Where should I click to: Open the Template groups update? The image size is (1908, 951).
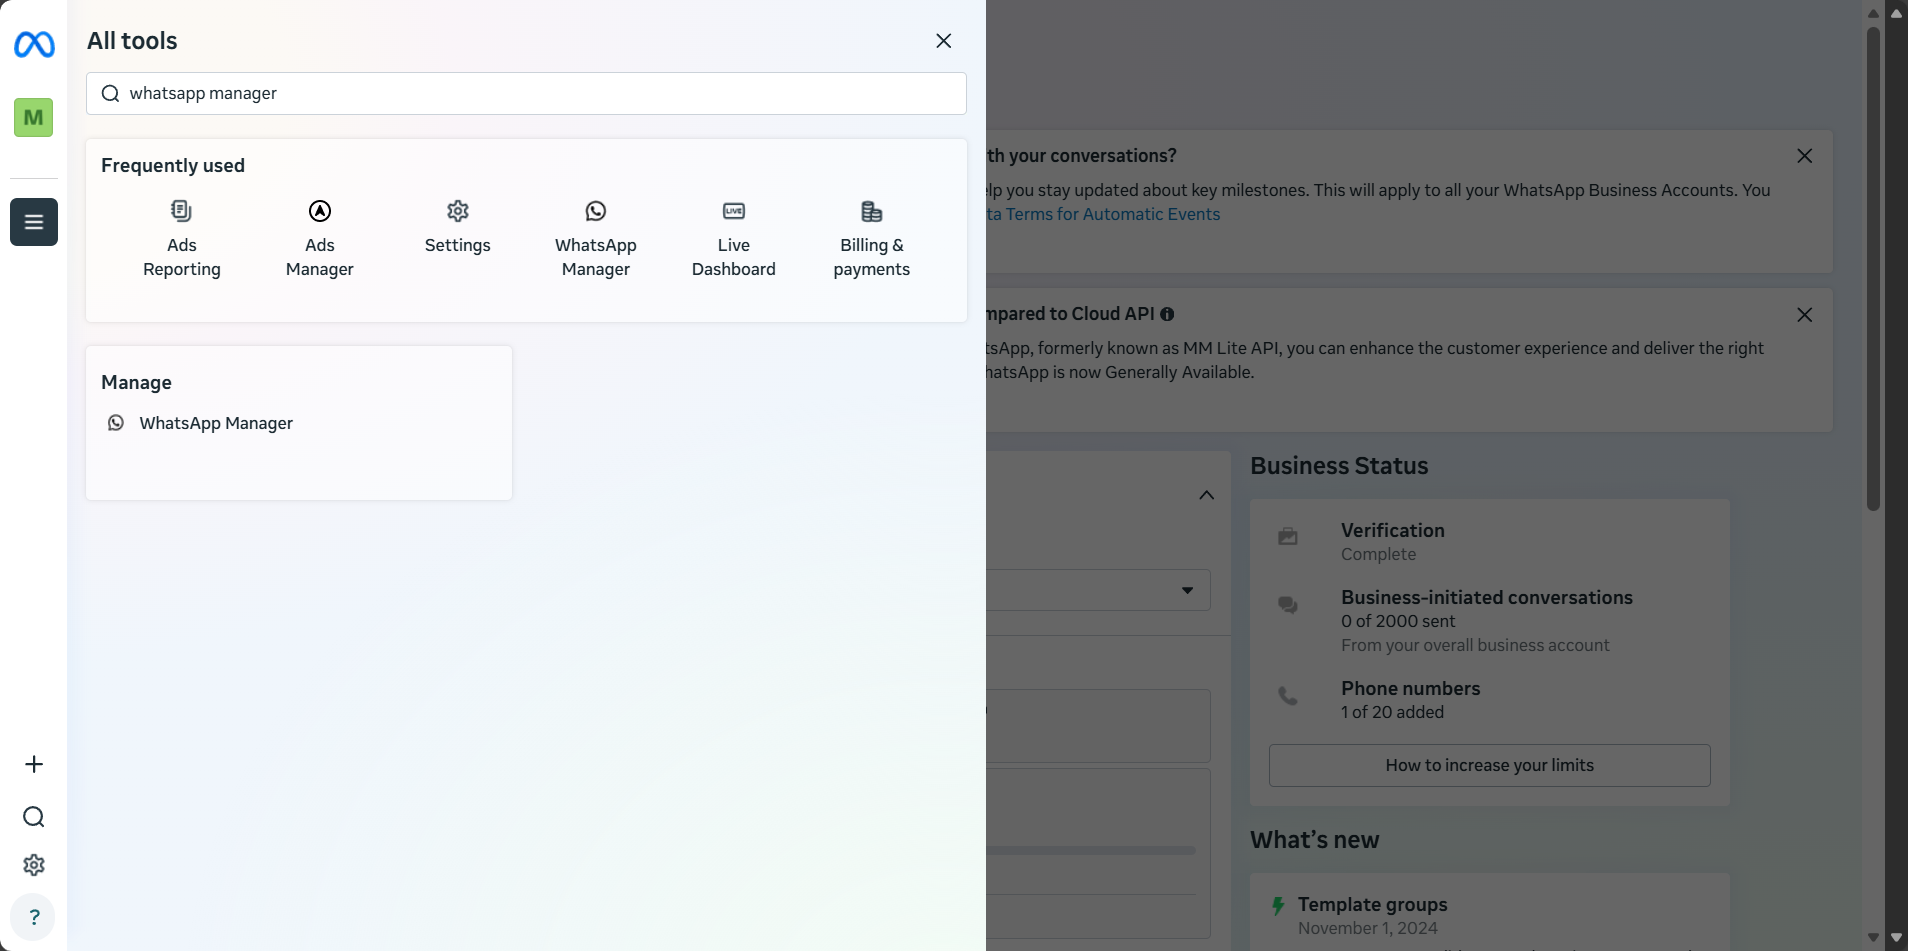pos(1373,905)
